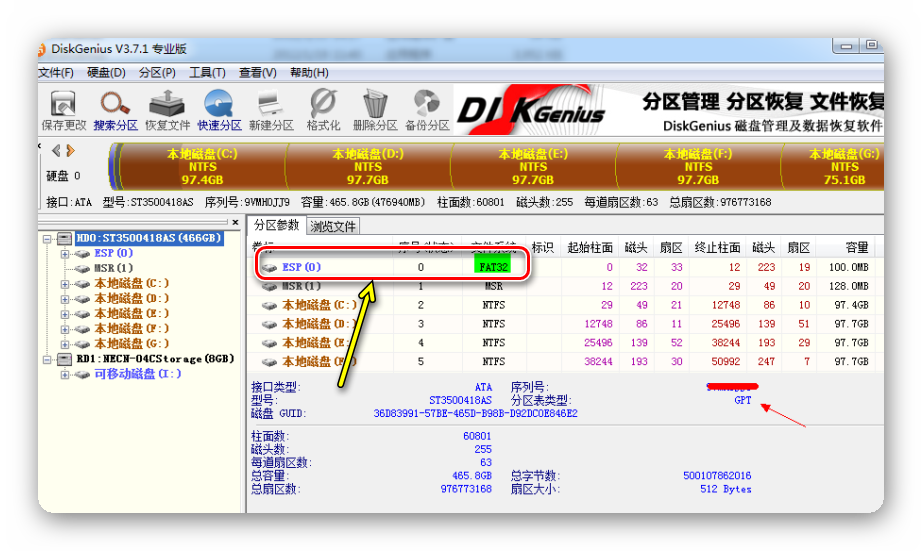Image resolution: width=922 pixels, height=551 pixels.
Task: Select 本地磁盘 (G:) in the disk tree
Action: (x=132, y=343)
